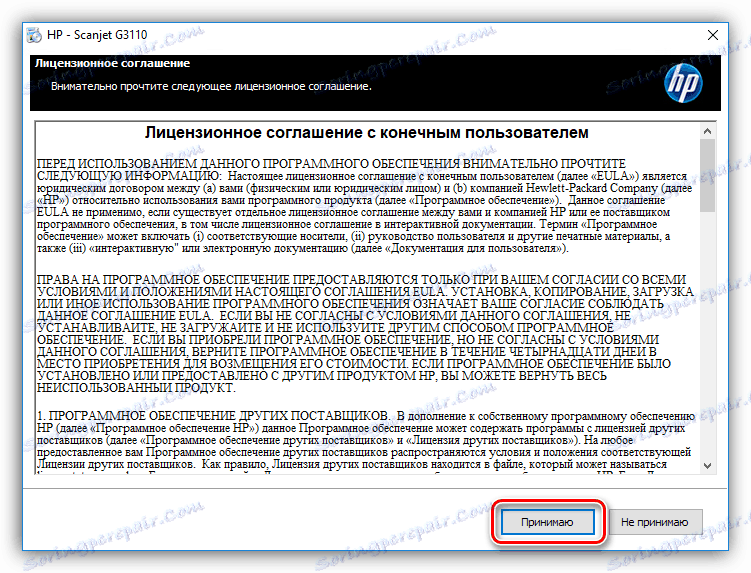Click the license heading 'Лицензионное соглашение с конечным пользователем'
Screen dimensions: 751x573
367,133
